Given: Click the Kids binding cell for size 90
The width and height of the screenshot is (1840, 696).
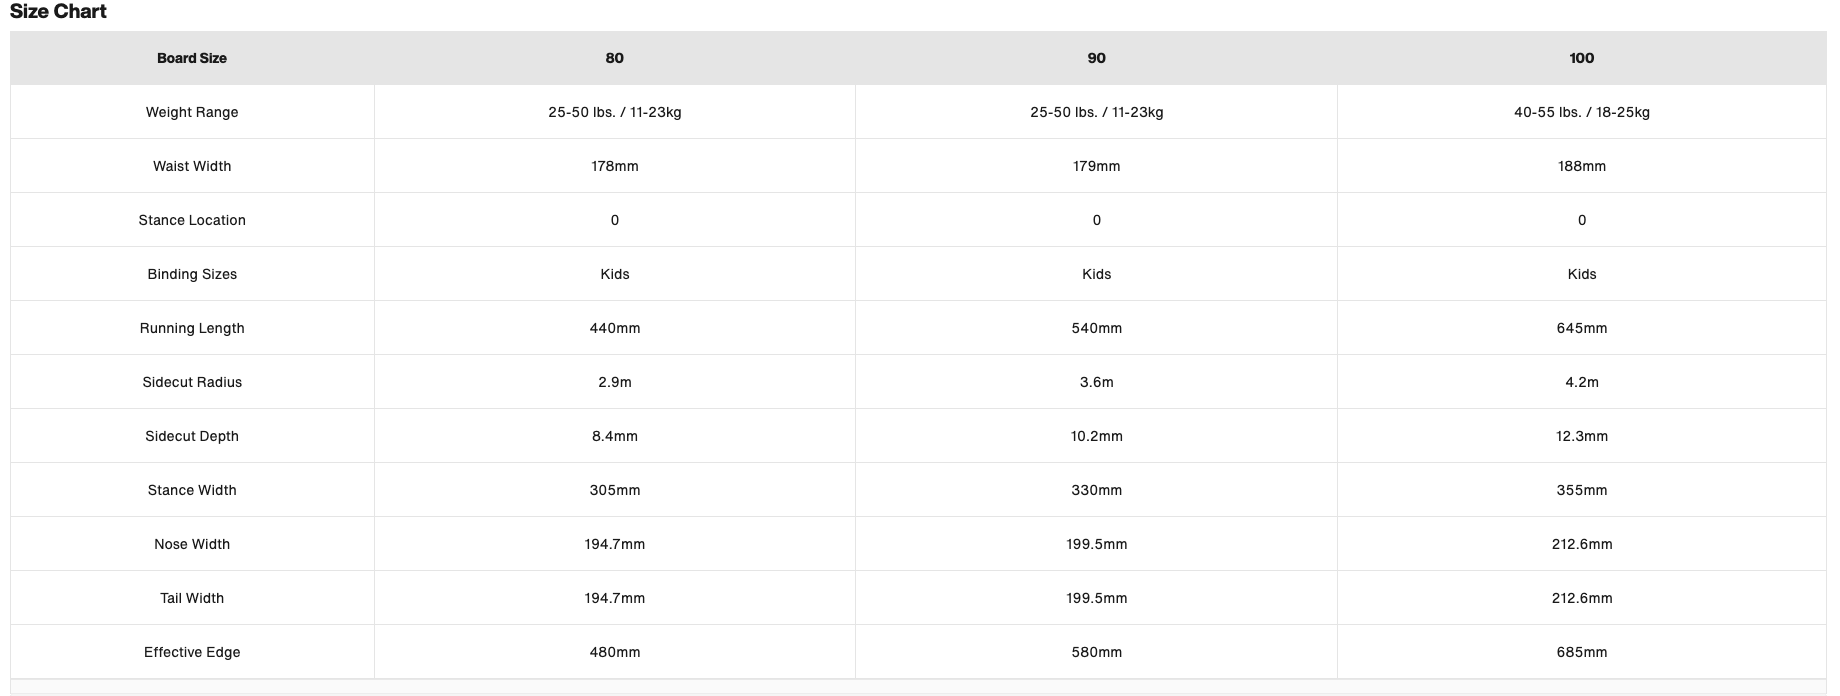Looking at the screenshot, I should click(x=1096, y=274).
